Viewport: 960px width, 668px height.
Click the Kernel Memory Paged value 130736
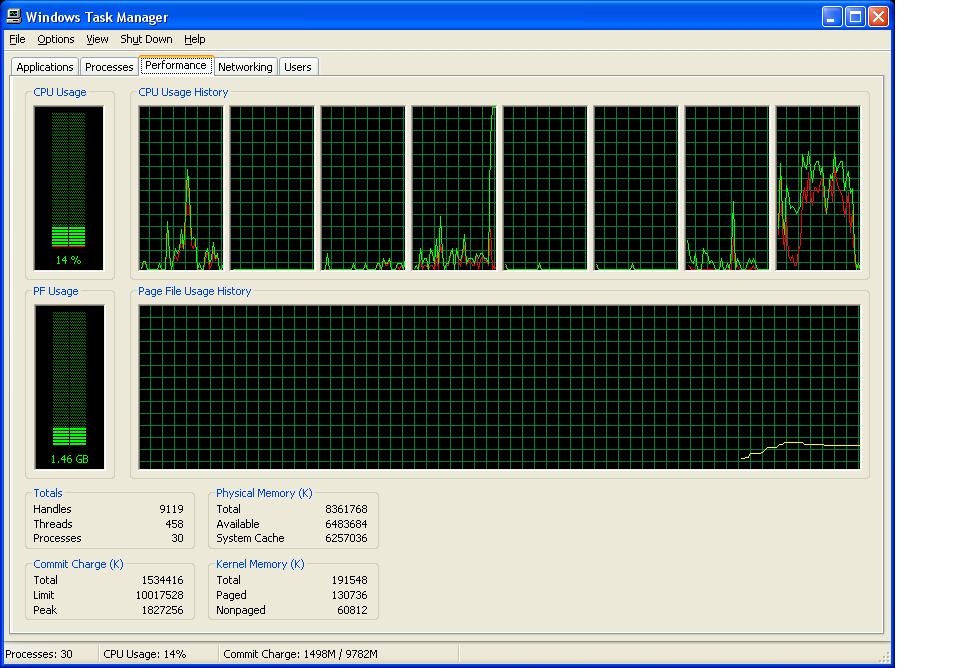pyautogui.click(x=350, y=595)
